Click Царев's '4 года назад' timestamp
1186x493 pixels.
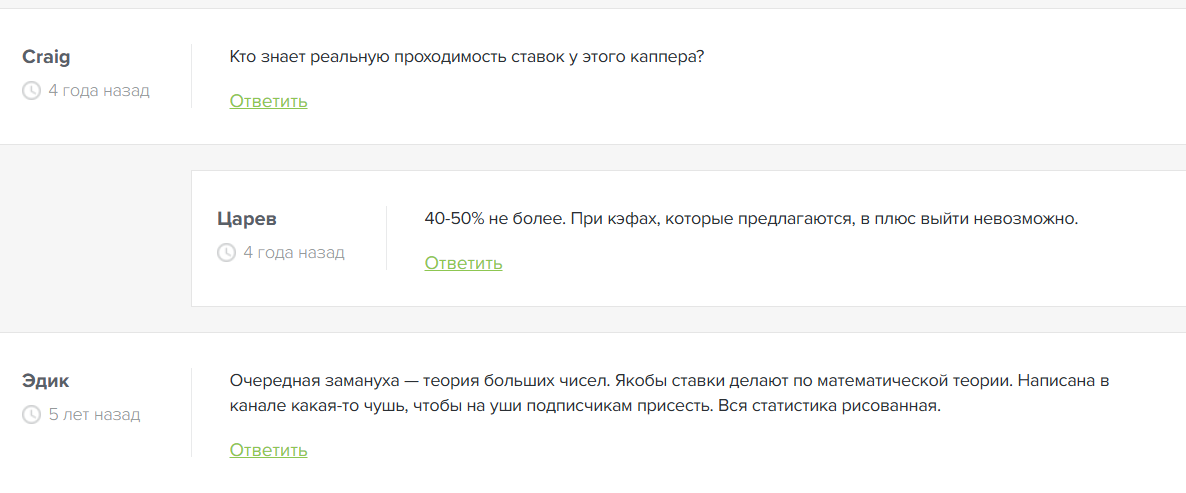pyautogui.click(x=294, y=253)
